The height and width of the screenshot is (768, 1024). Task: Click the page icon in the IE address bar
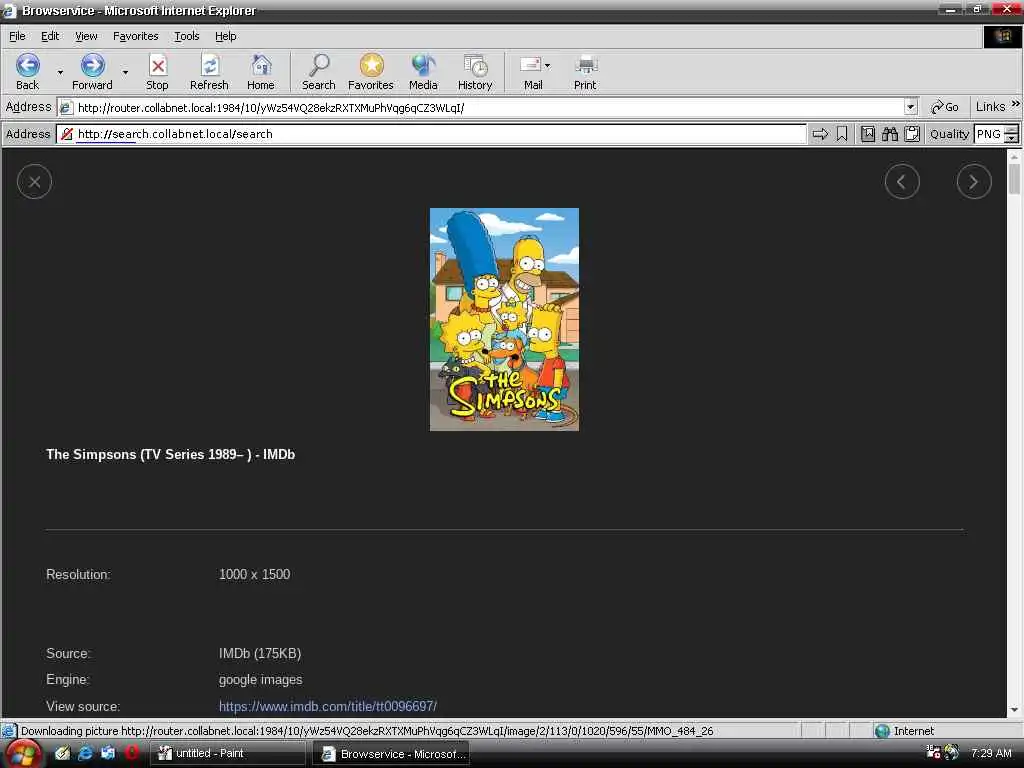pyautogui.click(x=66, y=107)
